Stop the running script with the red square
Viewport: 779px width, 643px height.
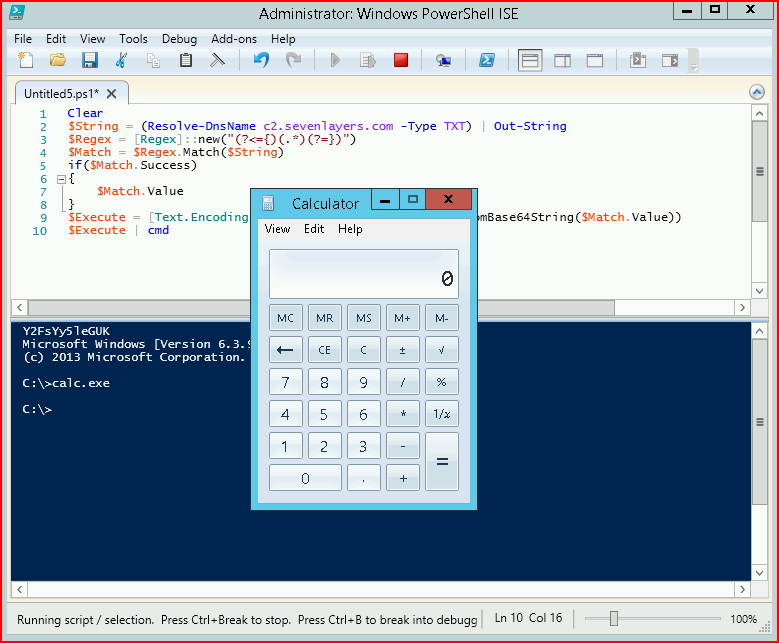pos(401,60)
